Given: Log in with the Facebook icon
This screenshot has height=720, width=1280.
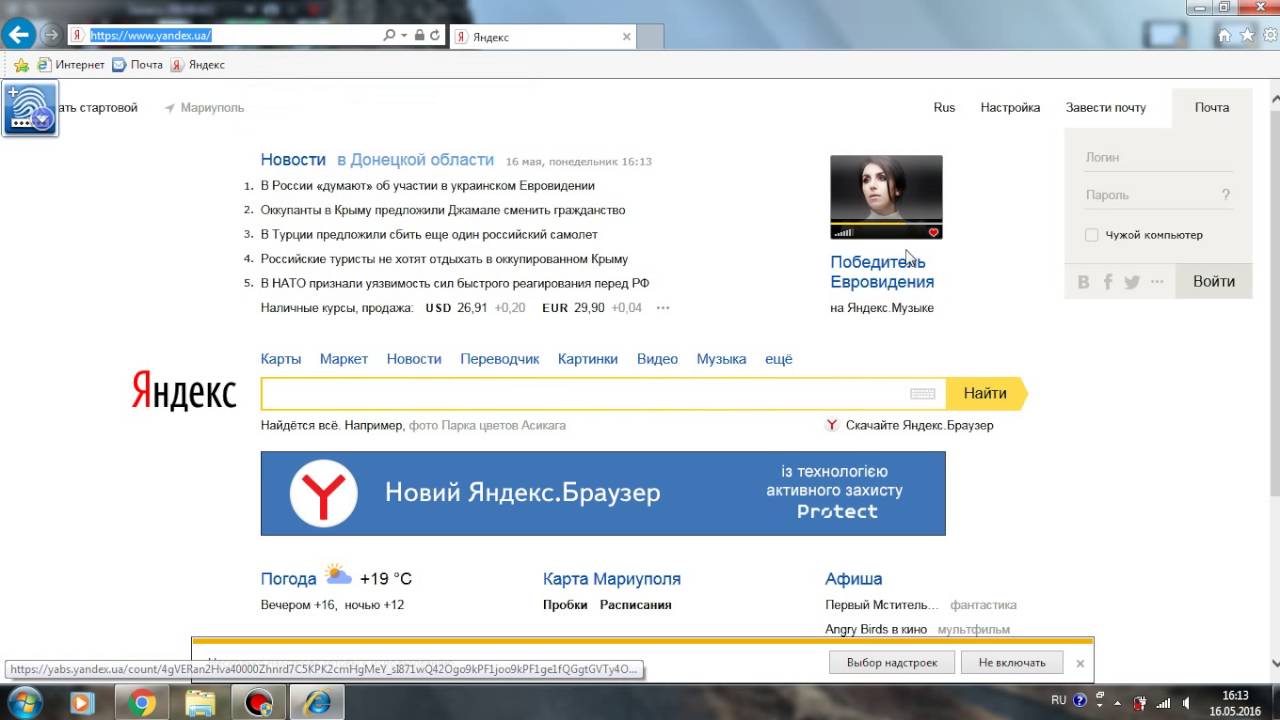Looking at the screenshot, I should click(1108, 282).
